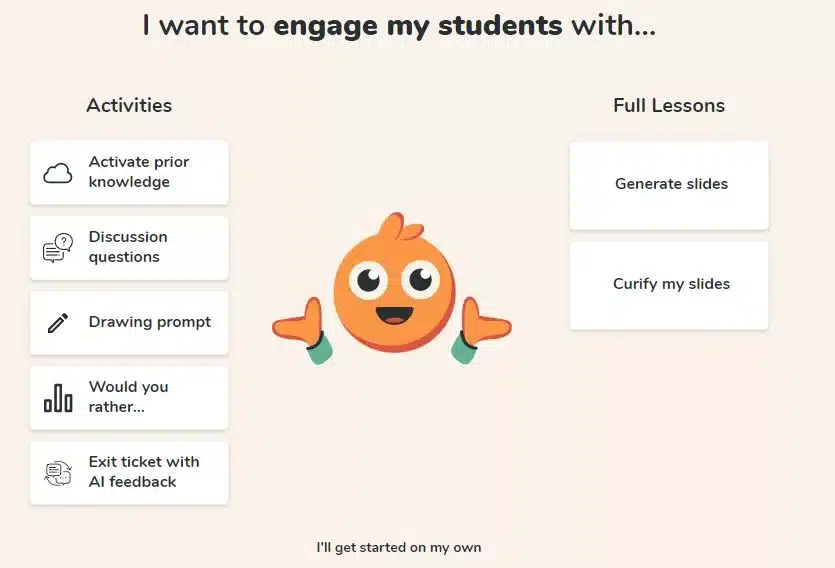835x568 pixels.
Task: Click the bar chart icon for Would you rather
Action: click(58, 398)
